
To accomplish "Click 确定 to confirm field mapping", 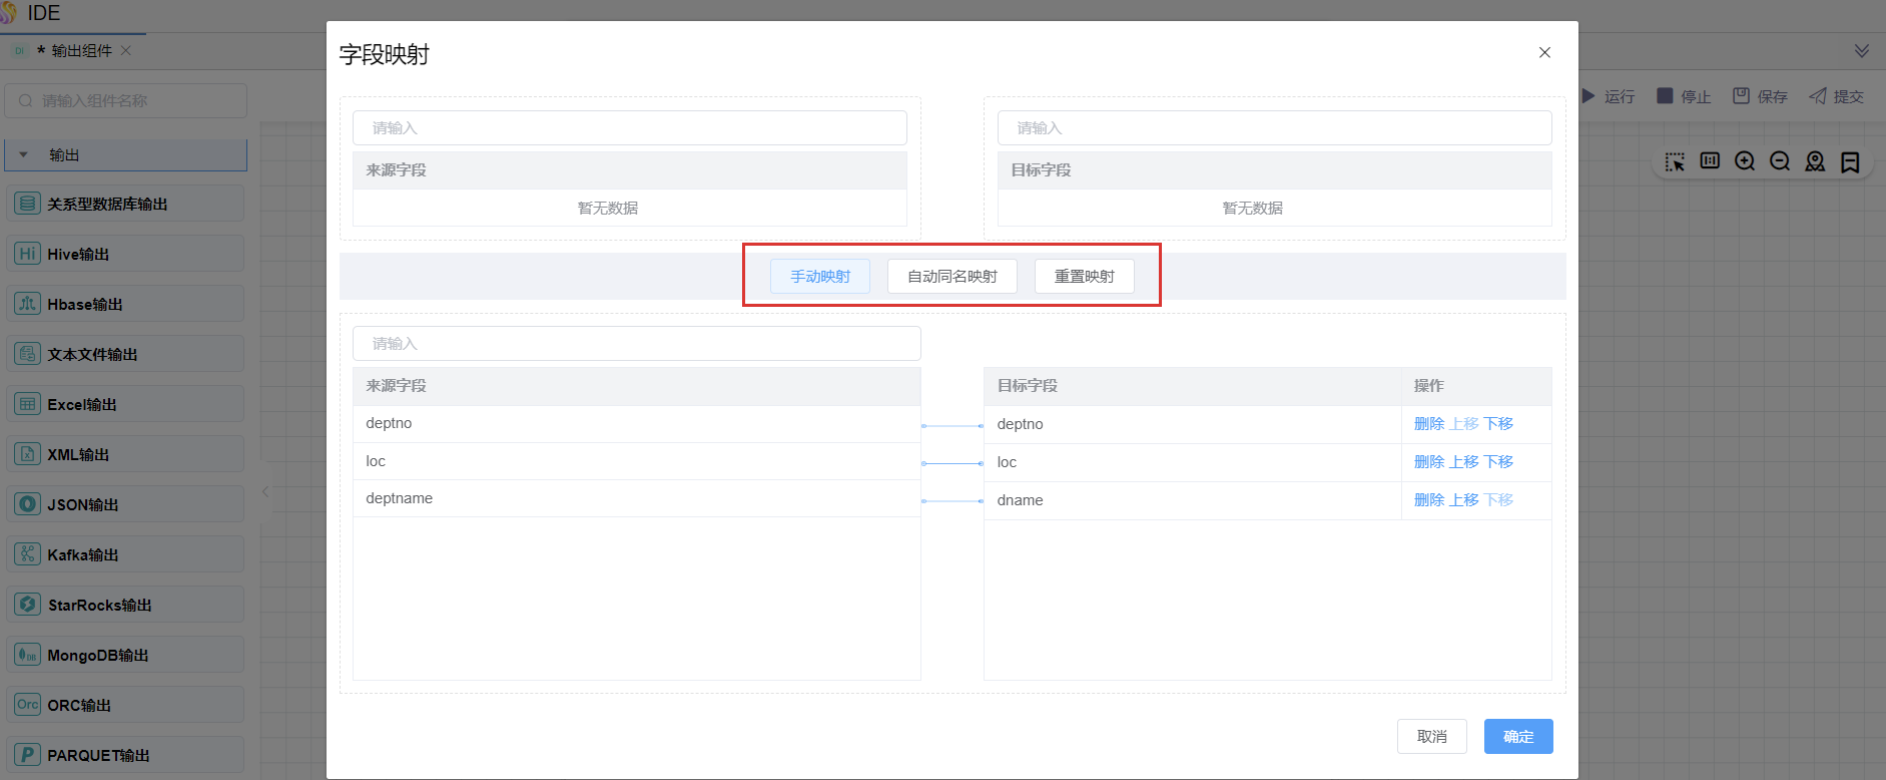I will coord(1518,736).
